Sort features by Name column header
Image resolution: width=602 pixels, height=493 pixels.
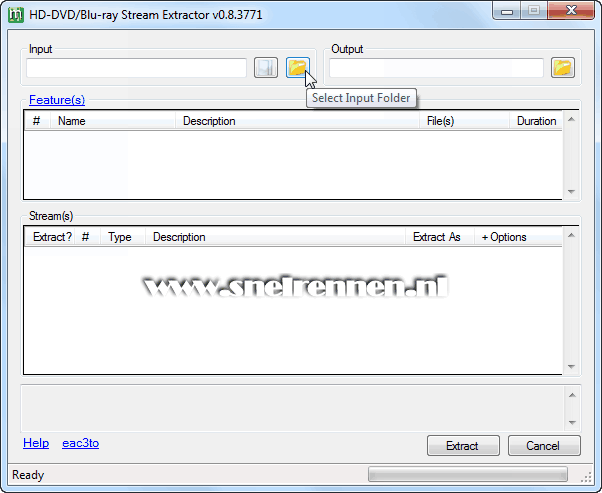click(113, 121)
